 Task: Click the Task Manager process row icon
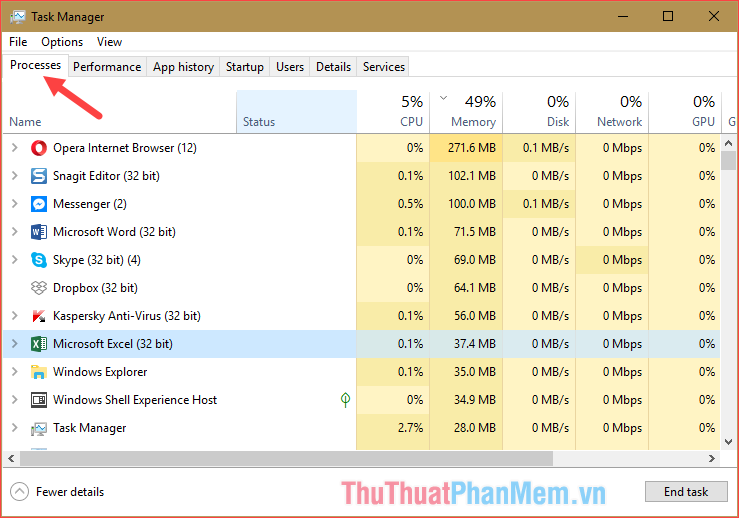click(39, 428)
